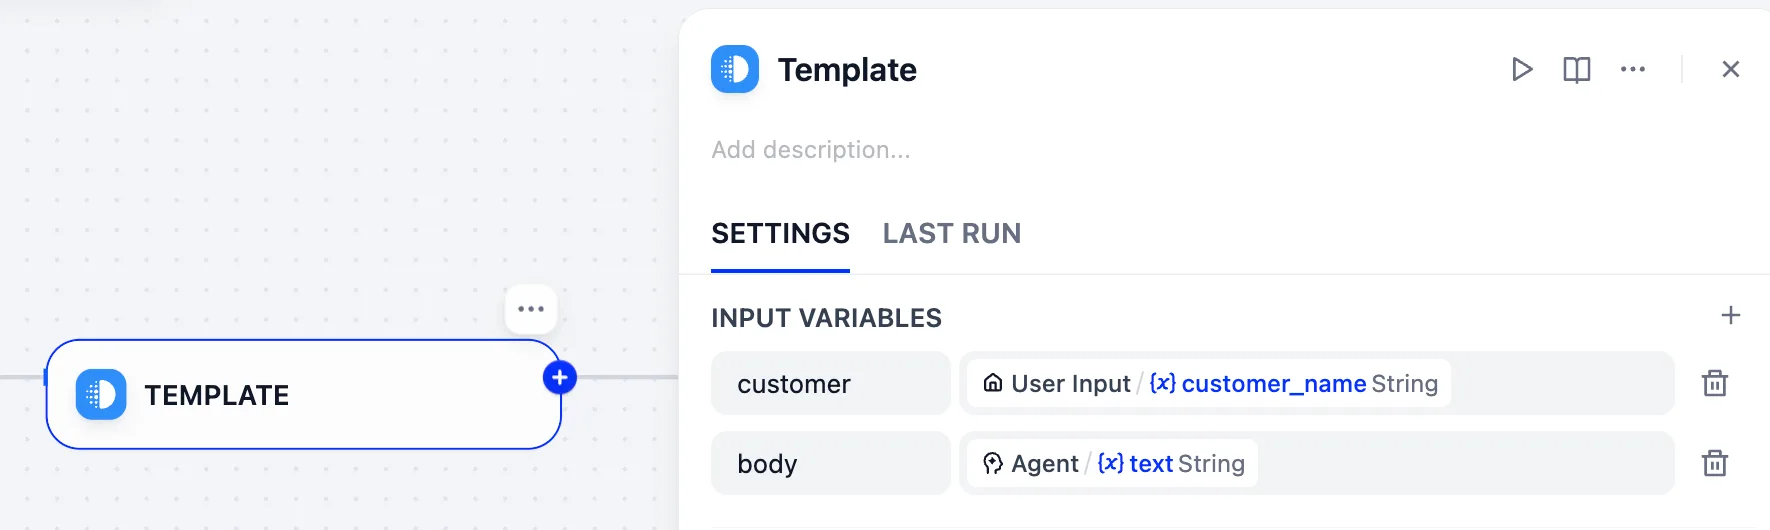Select the TEMPLATE node on canvas

[x=303, y=395]
